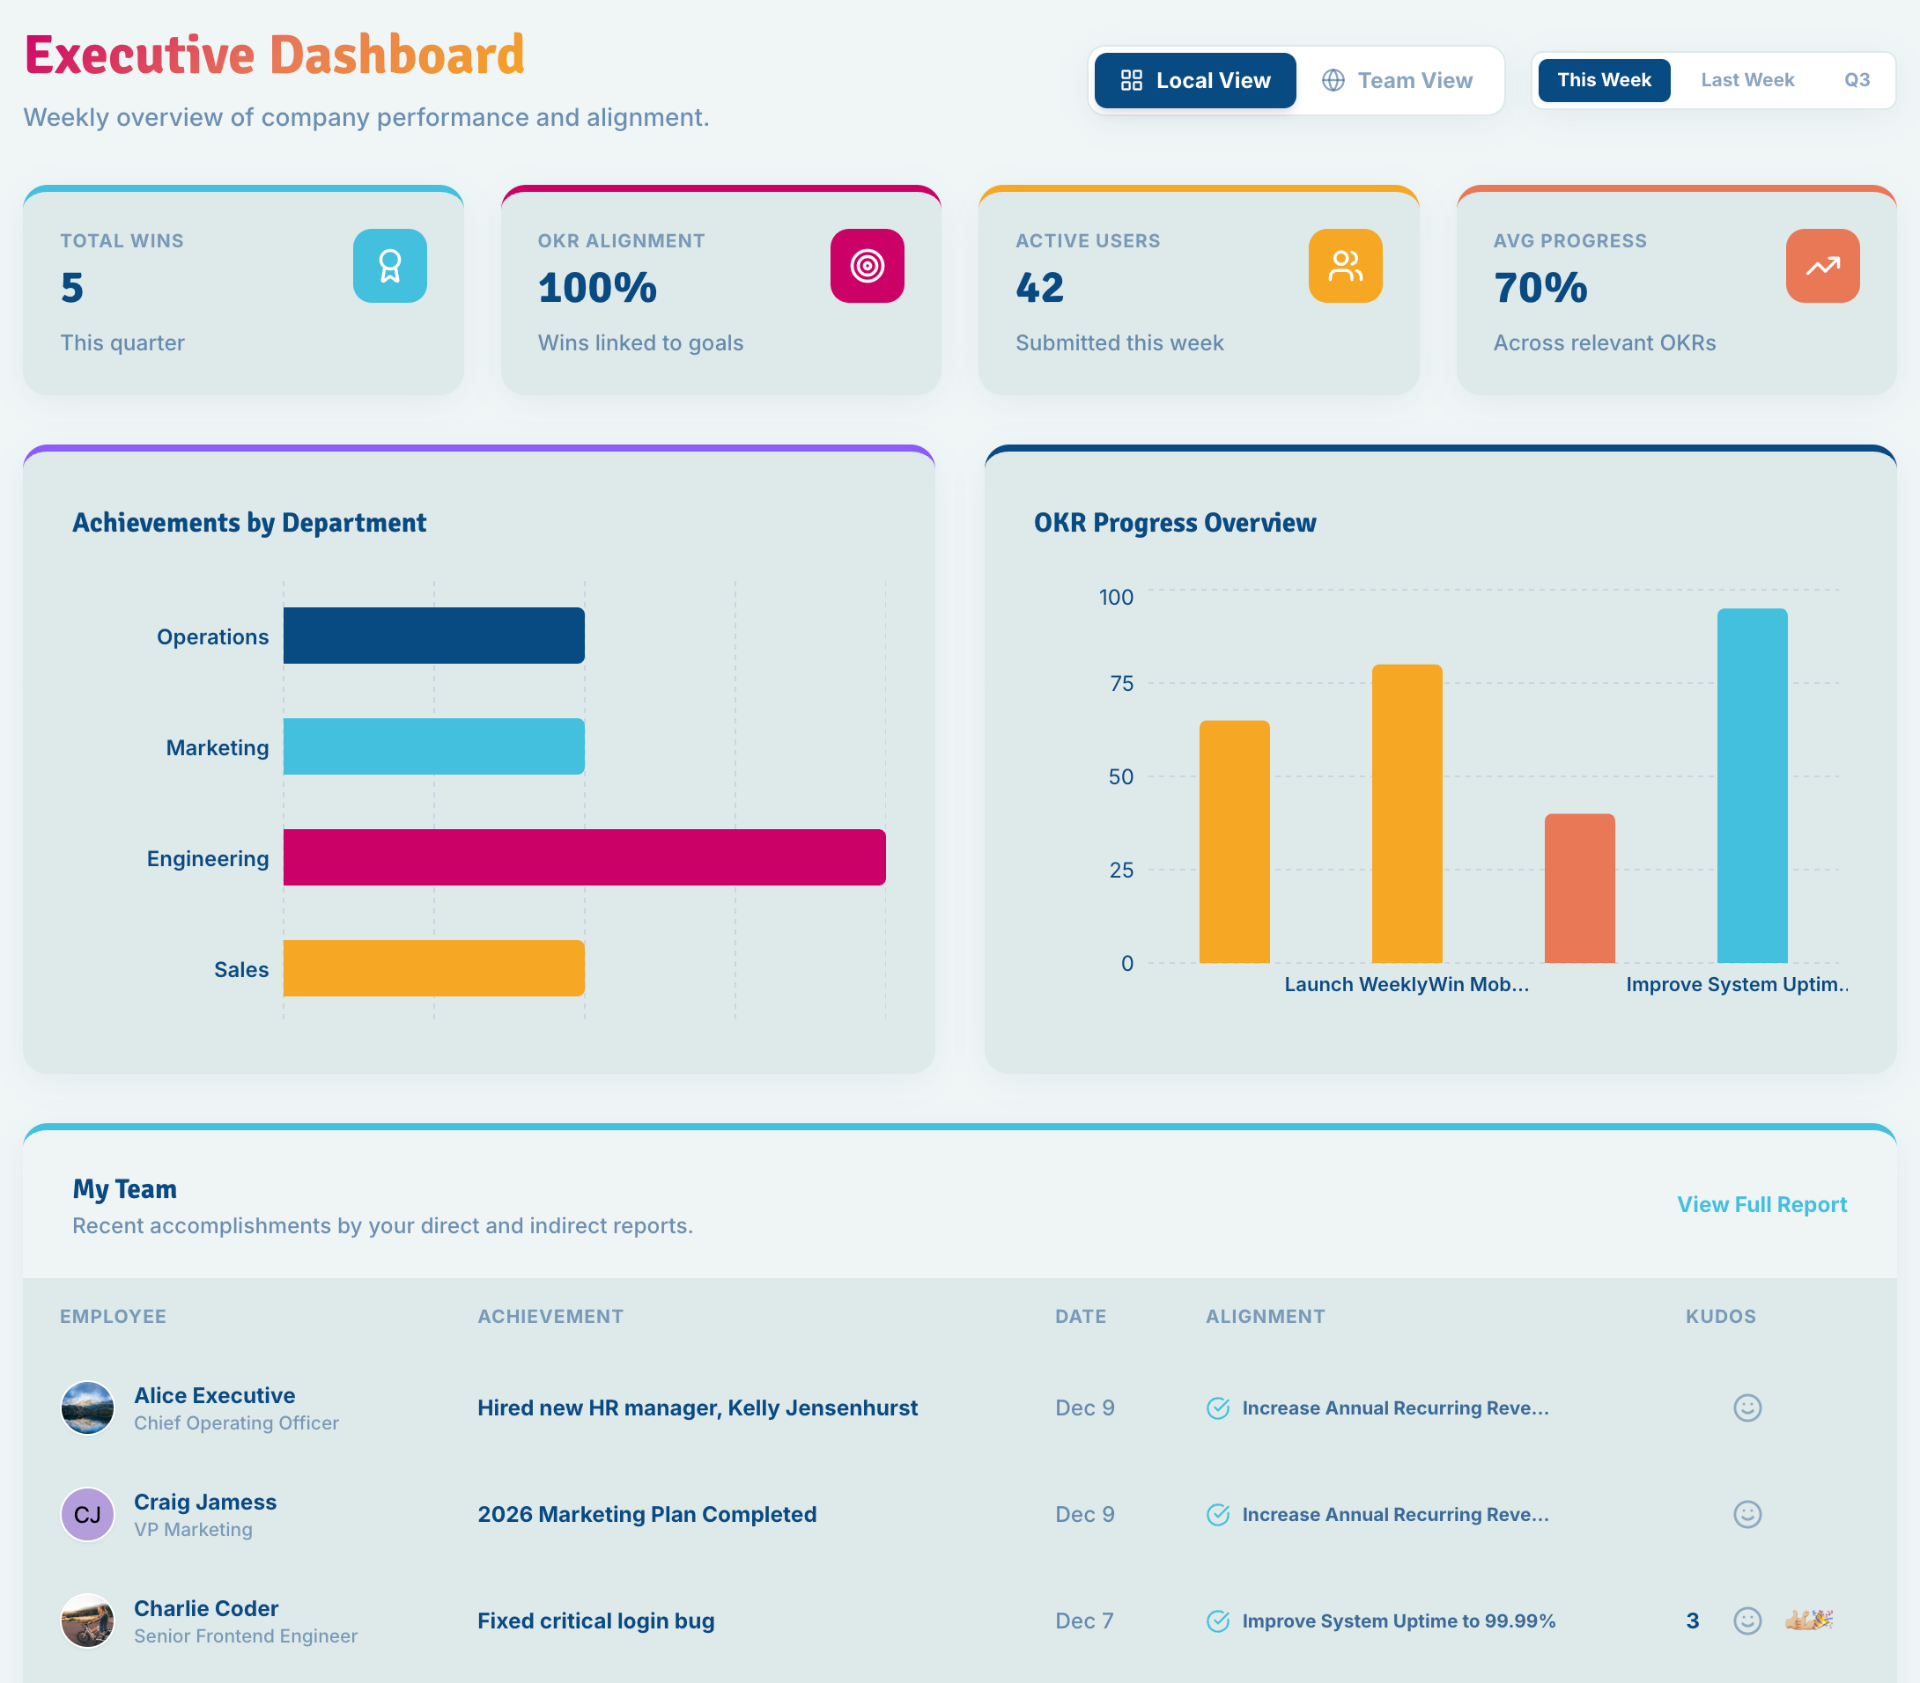Click the 'Launch WeeklyWin Mob...' axis label

tap(1406, 984)
